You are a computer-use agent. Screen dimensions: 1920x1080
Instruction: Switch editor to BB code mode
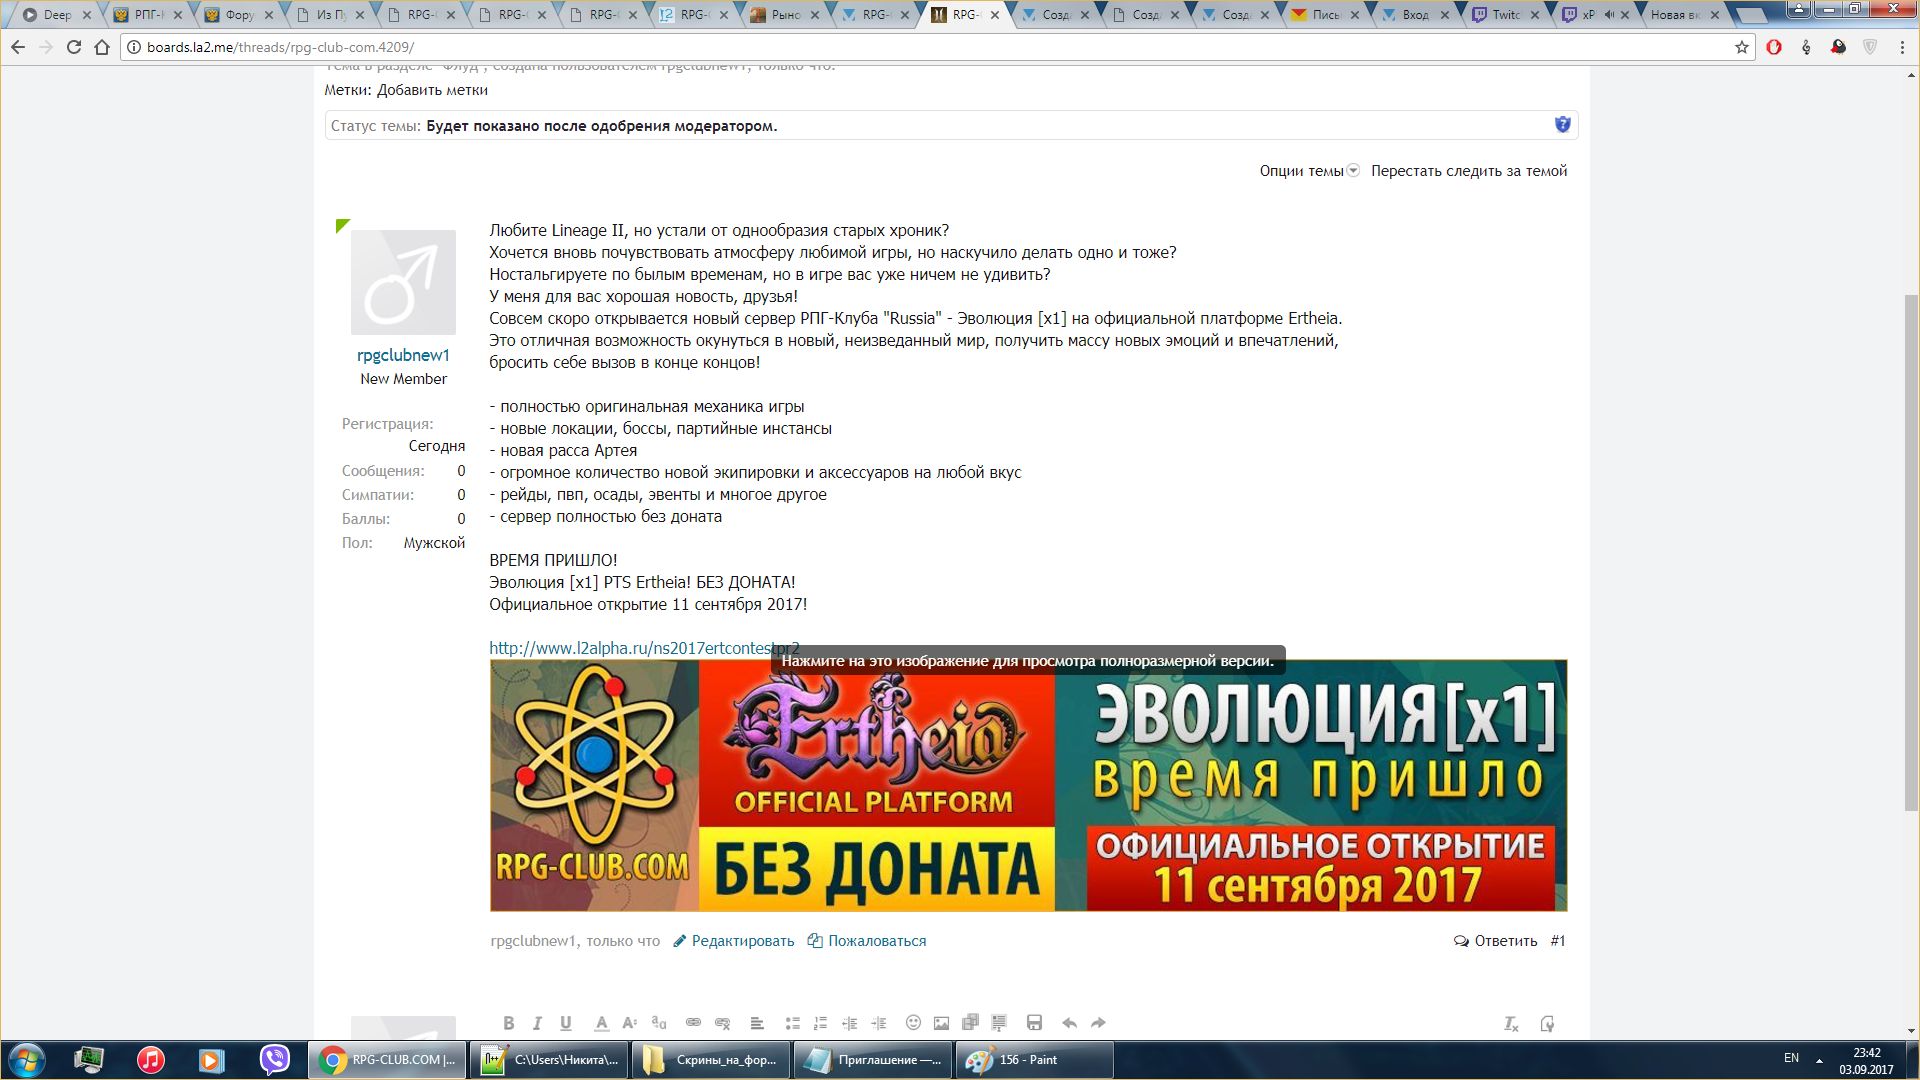(x=1547, y=1023)
